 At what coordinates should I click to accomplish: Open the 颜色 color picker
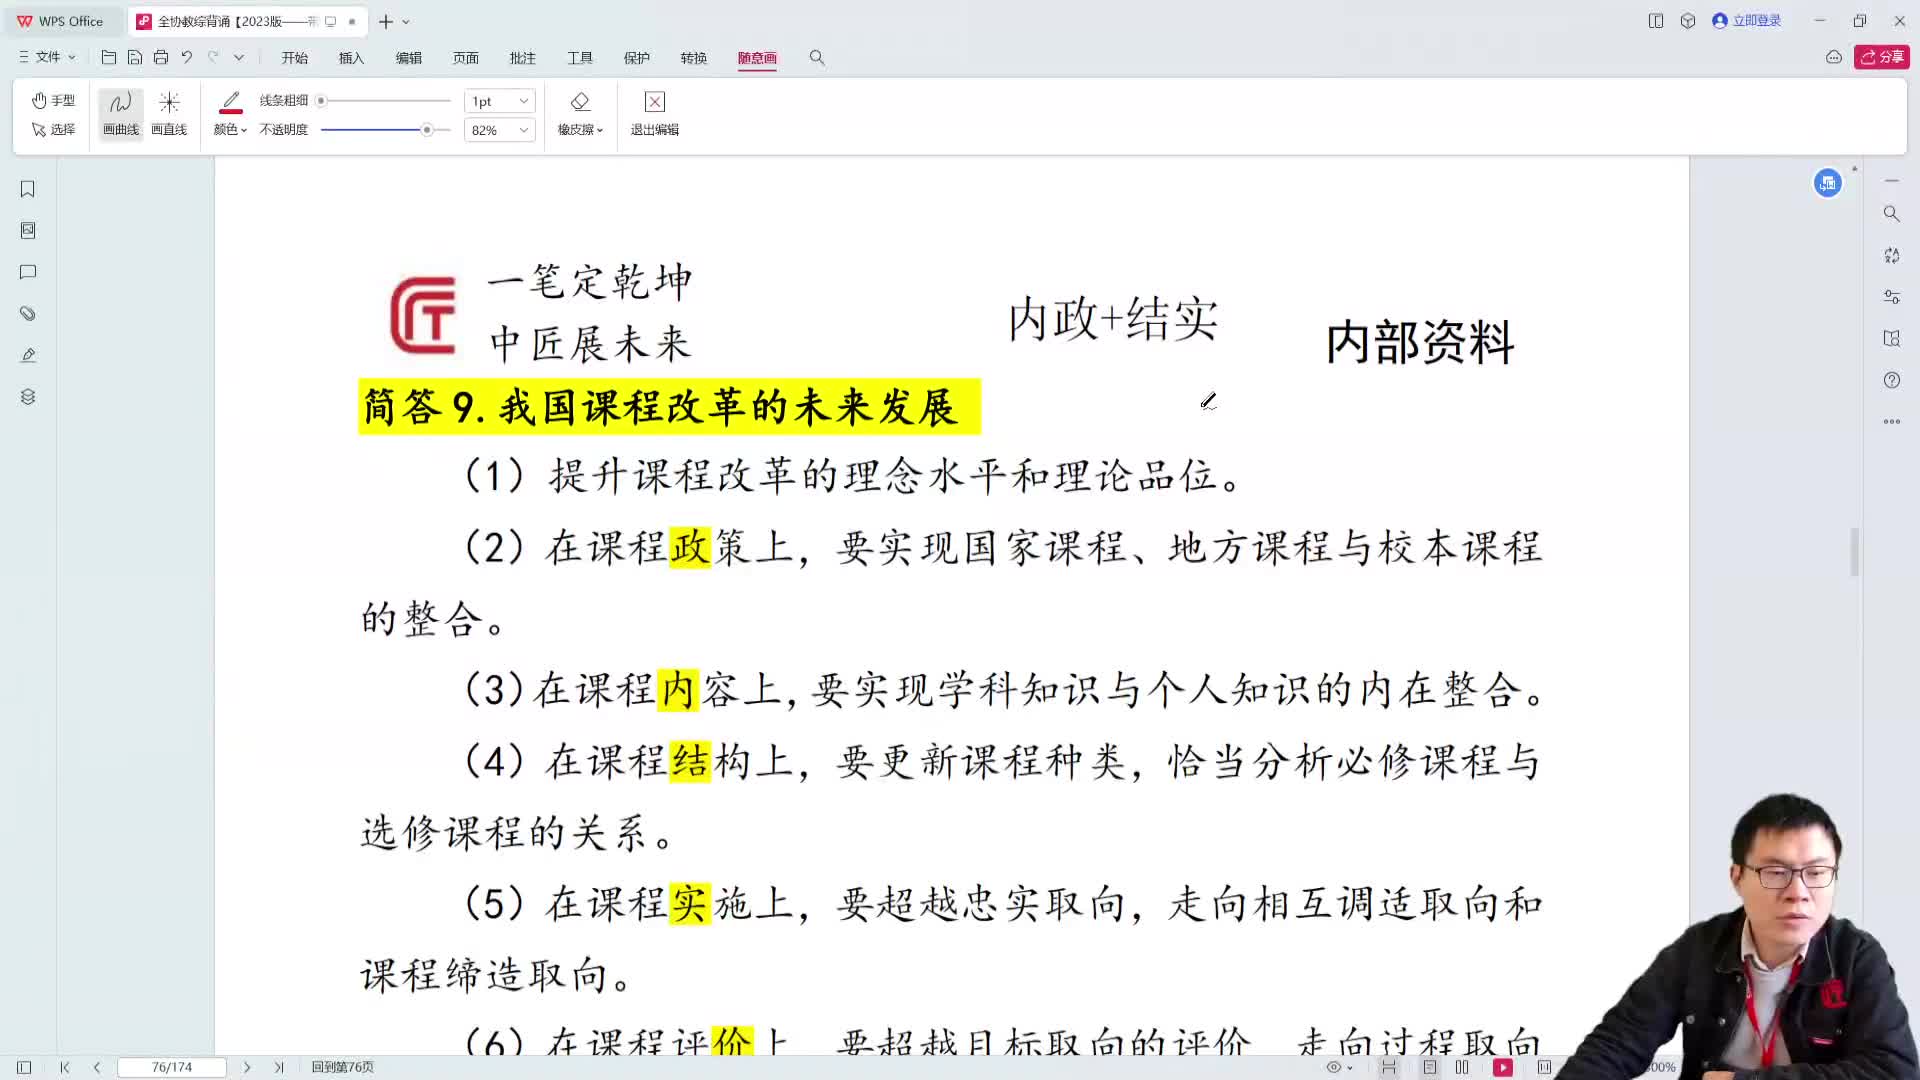pos(229,129)
